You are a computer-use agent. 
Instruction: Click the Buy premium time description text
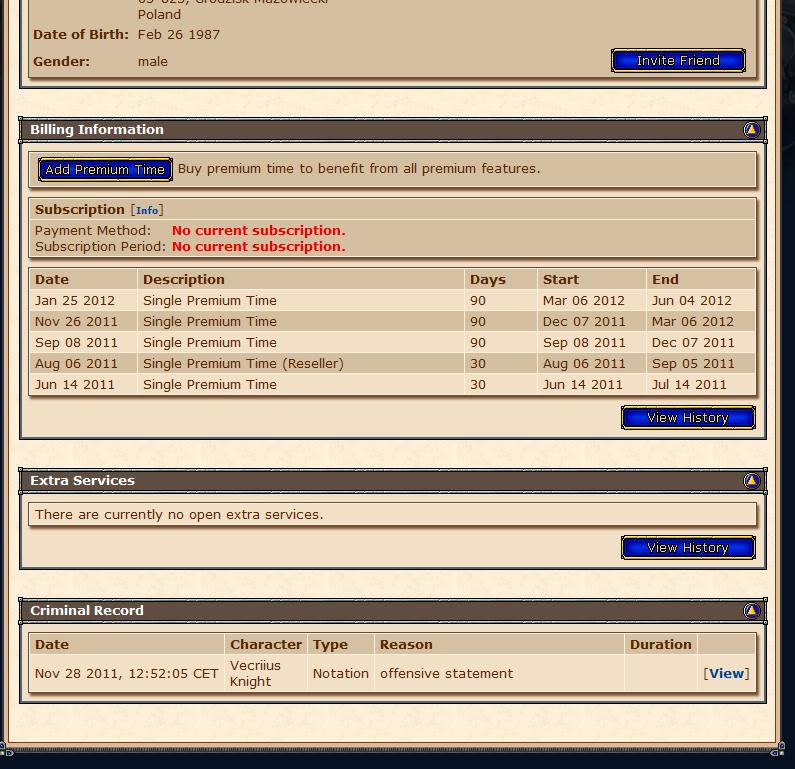[359, 169]
